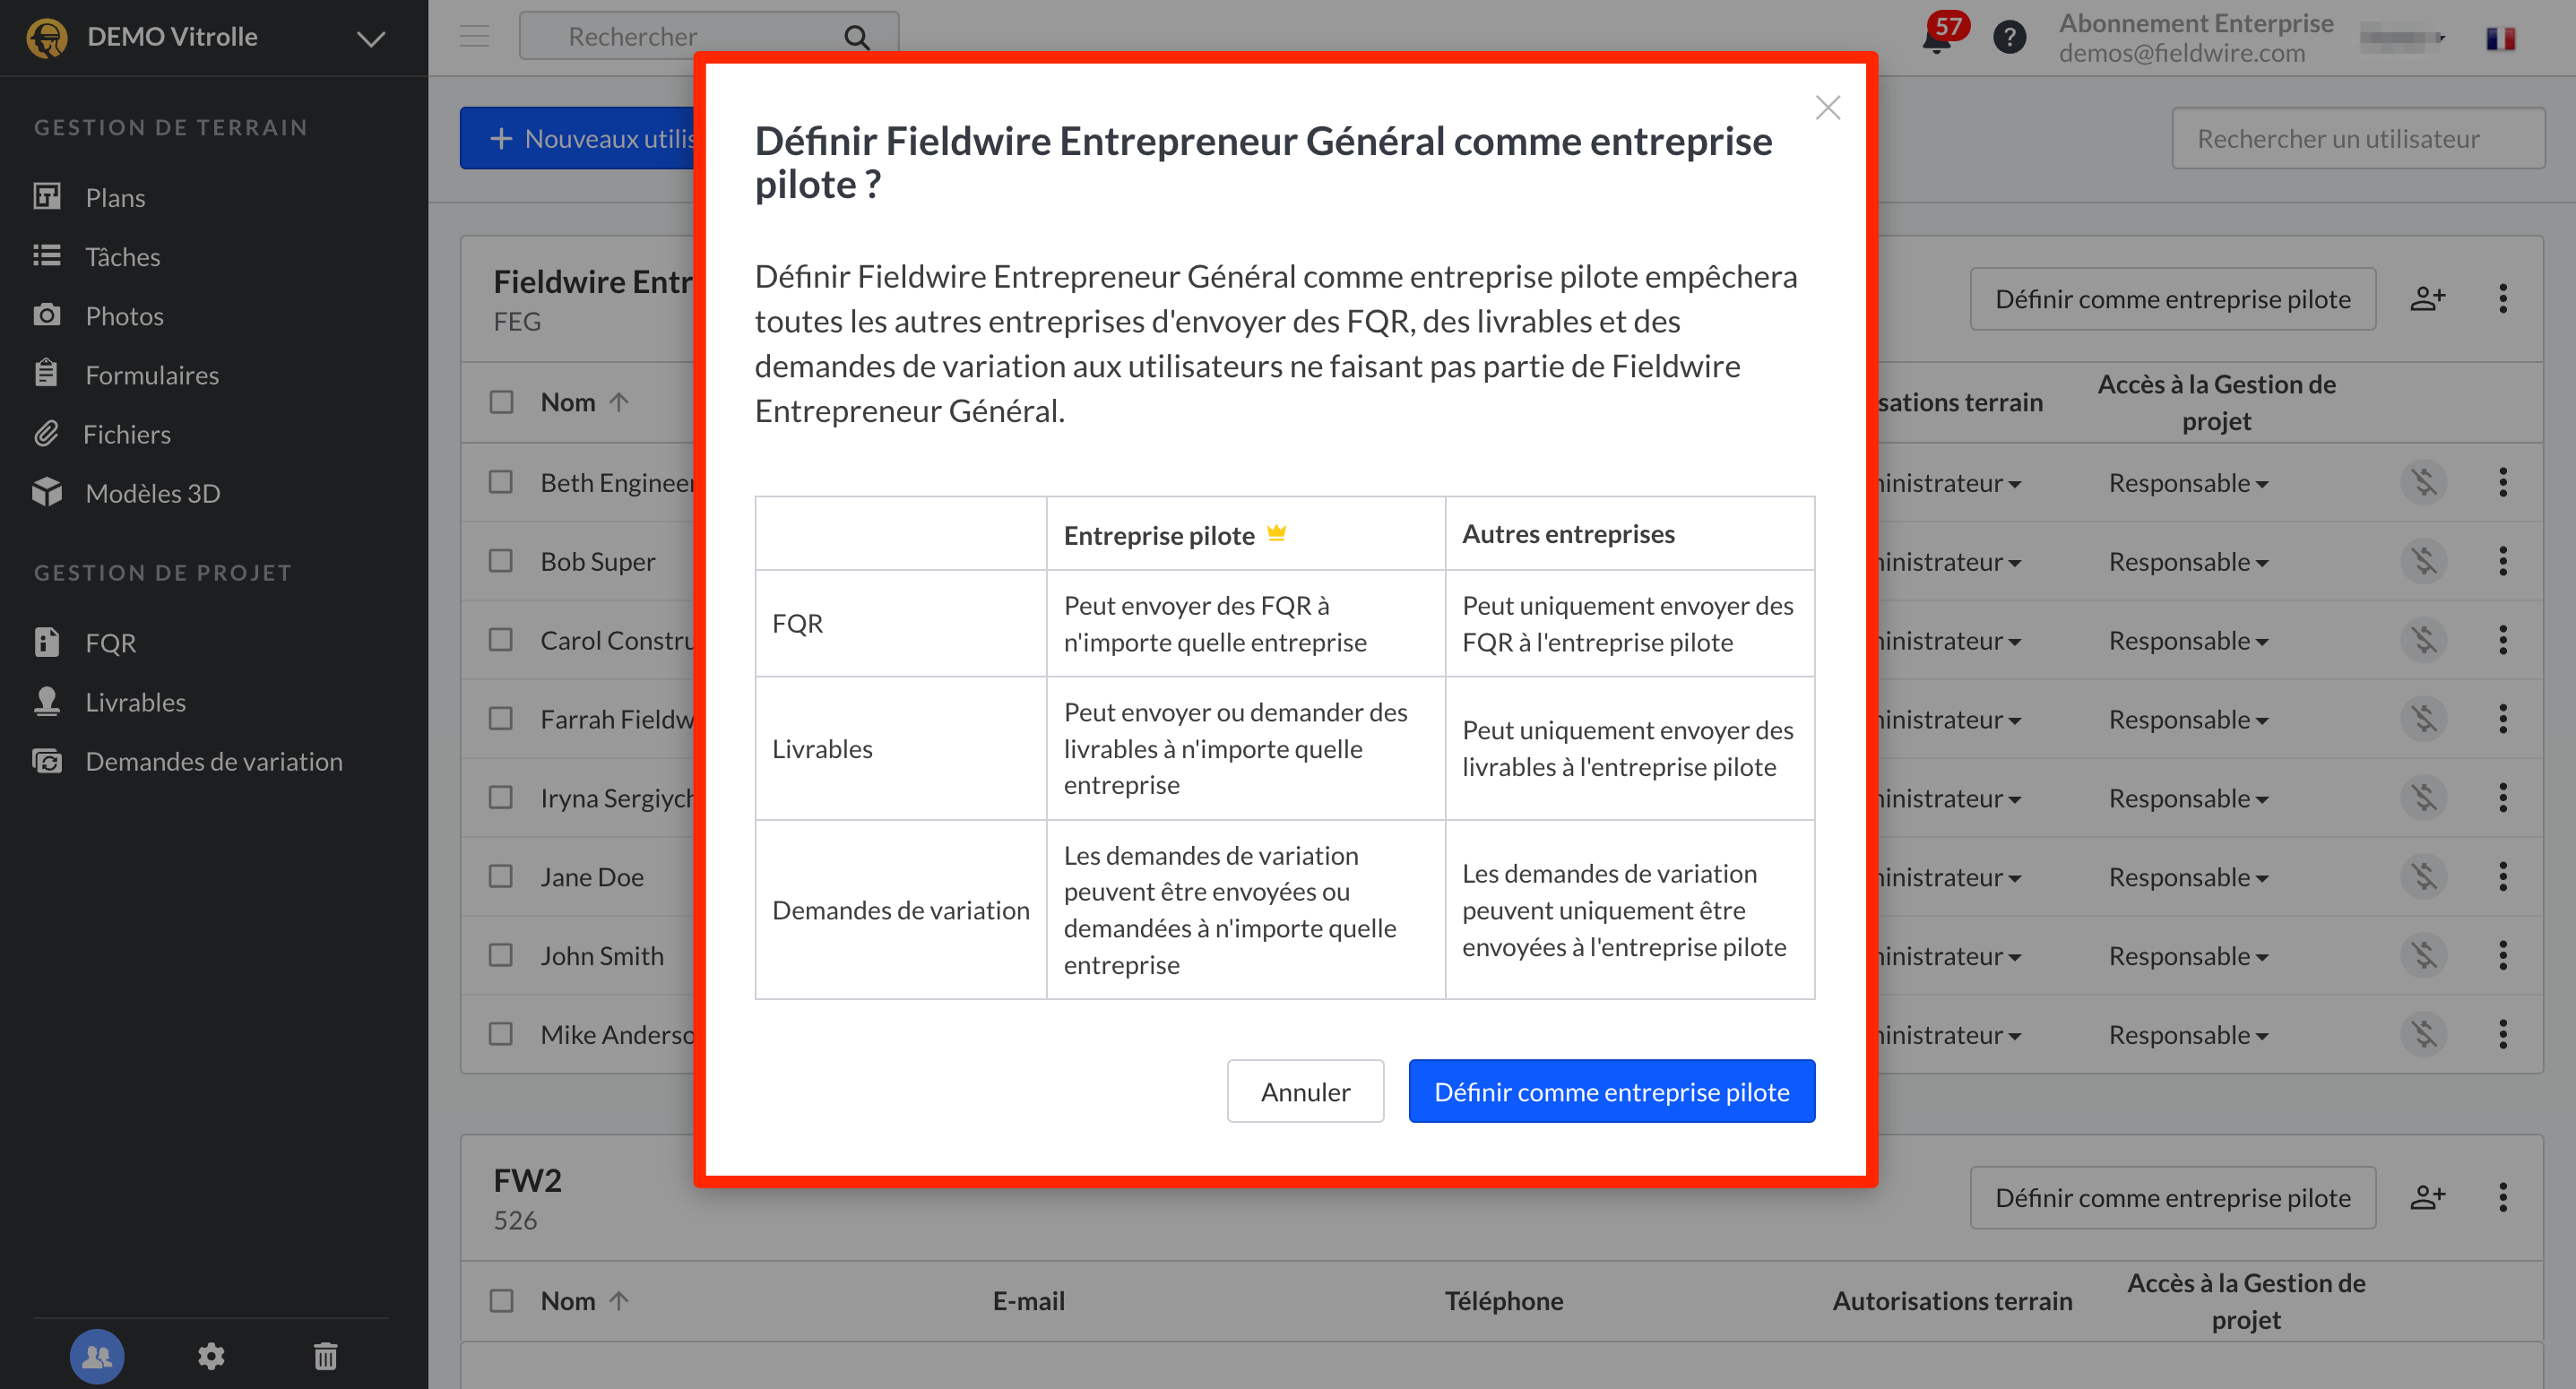This screenshot has height=1389, width=2576.
Task: Open Responsable dropdown in Bob Super row
Action: click(x=2188, y=562)
